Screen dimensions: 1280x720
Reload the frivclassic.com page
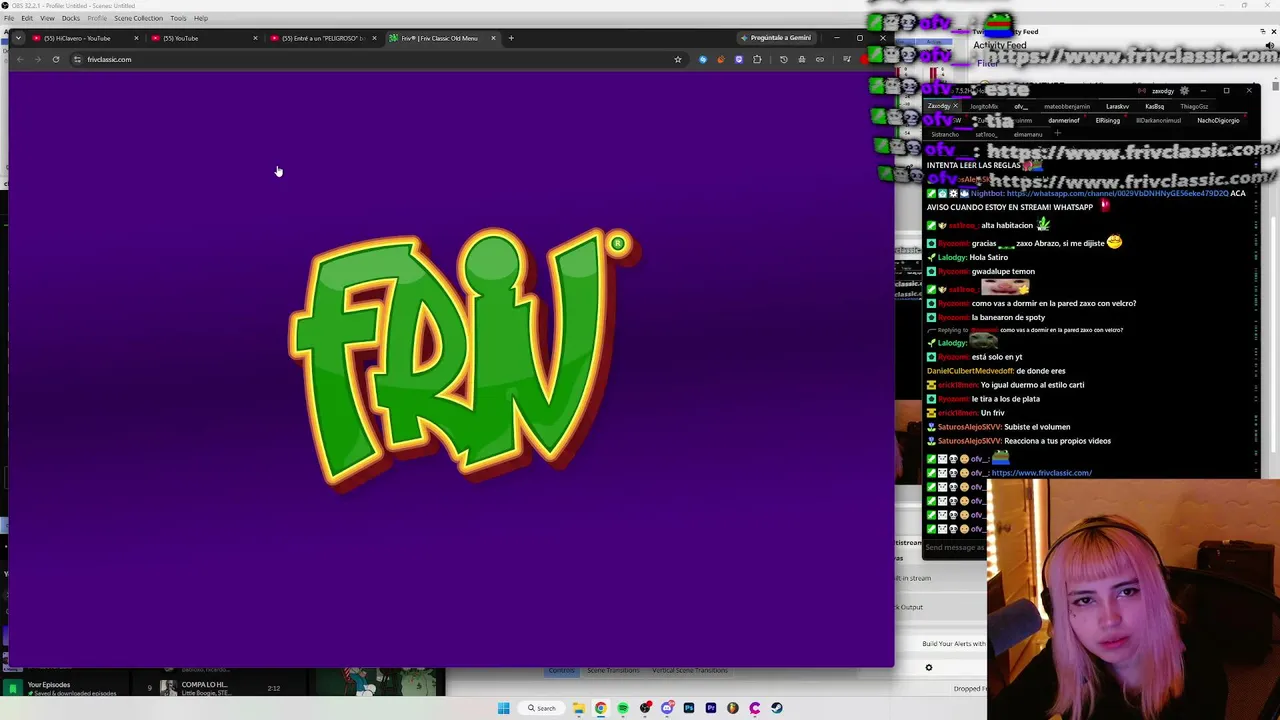(x=56, y=59)
